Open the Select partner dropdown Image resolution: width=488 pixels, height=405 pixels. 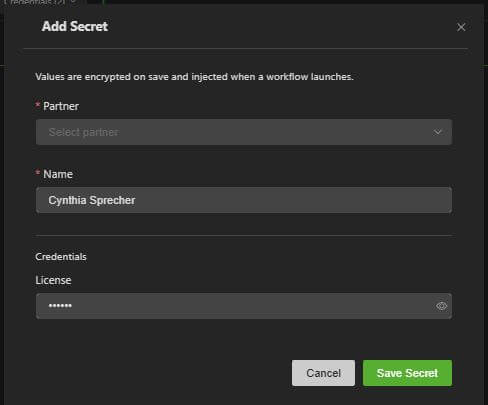pos(244,132)
